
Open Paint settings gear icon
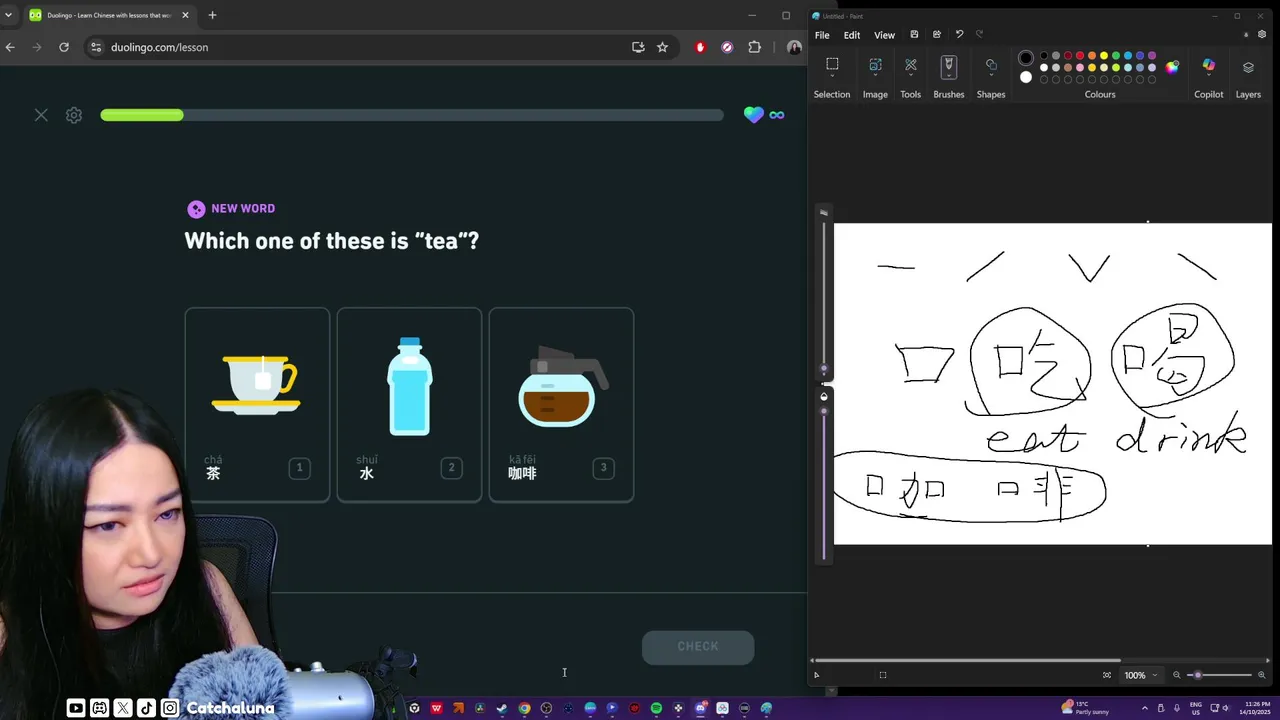pyautogui.click(x=1262, y=34)
